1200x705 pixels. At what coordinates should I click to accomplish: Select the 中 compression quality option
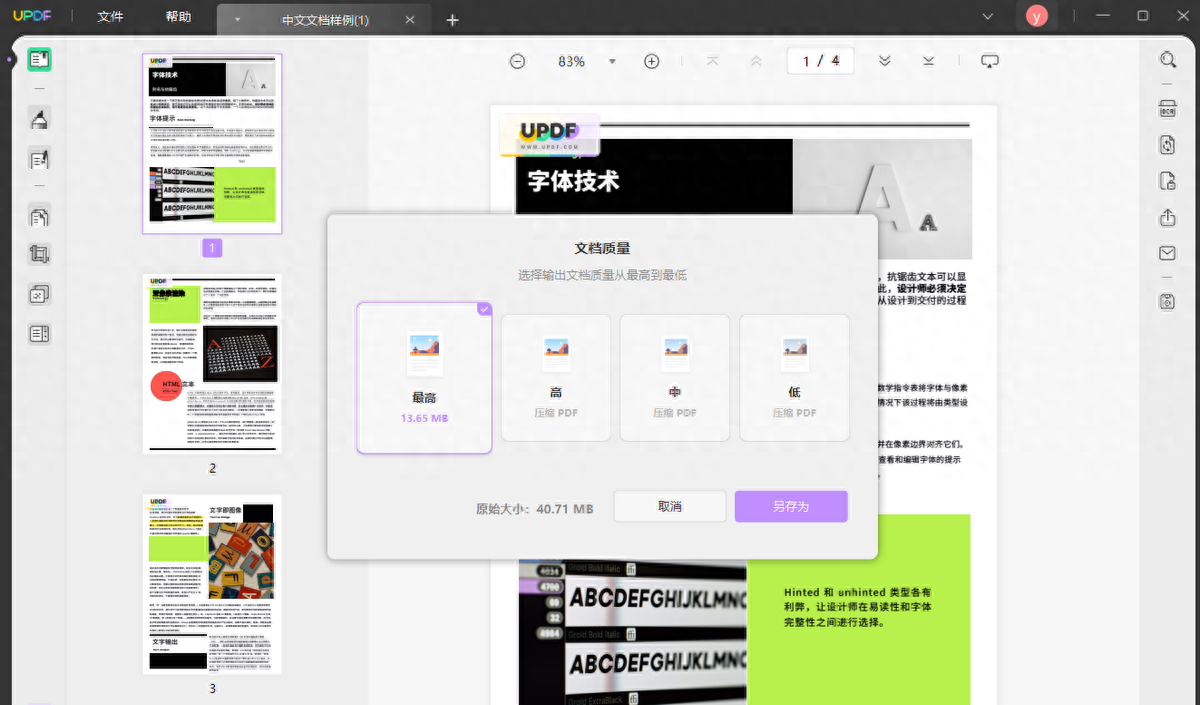tap(674, 378)
